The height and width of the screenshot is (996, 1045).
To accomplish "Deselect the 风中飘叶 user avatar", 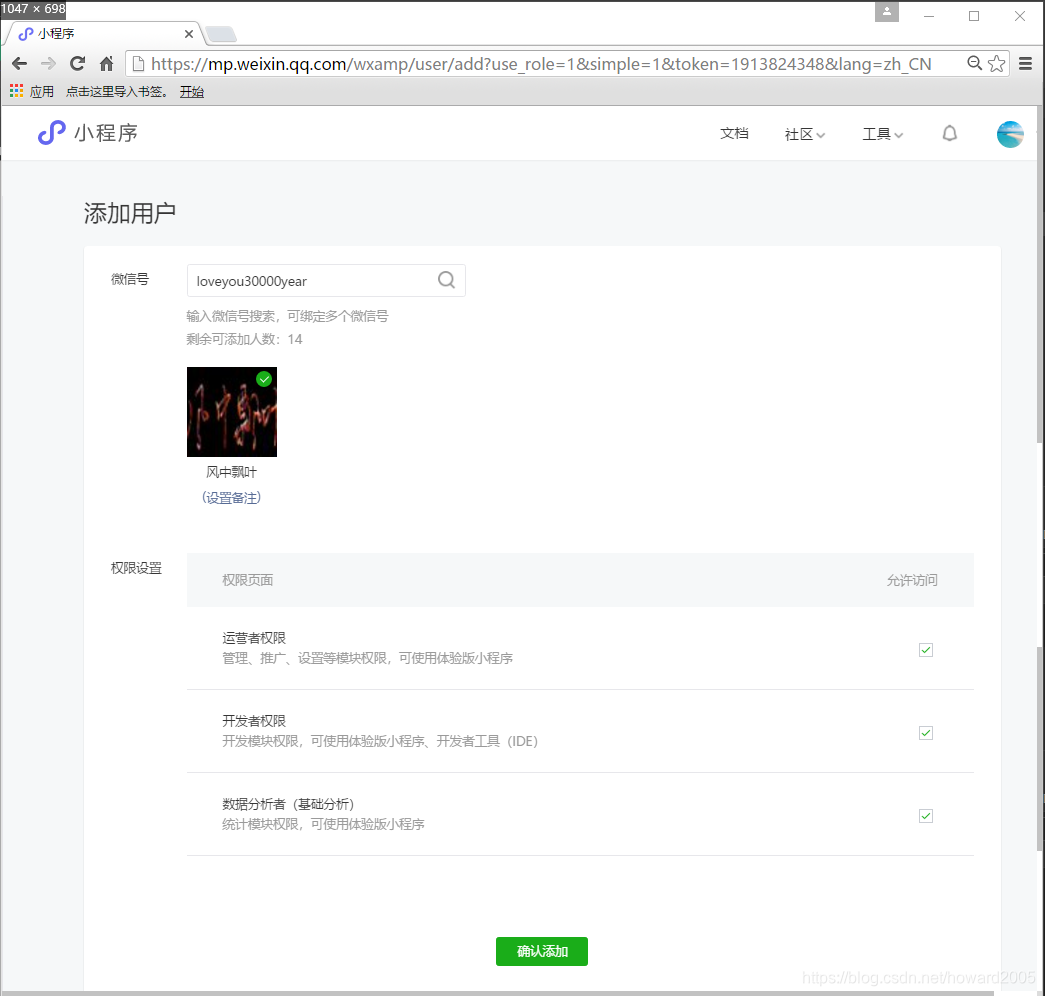I will [x=232, y=412].
